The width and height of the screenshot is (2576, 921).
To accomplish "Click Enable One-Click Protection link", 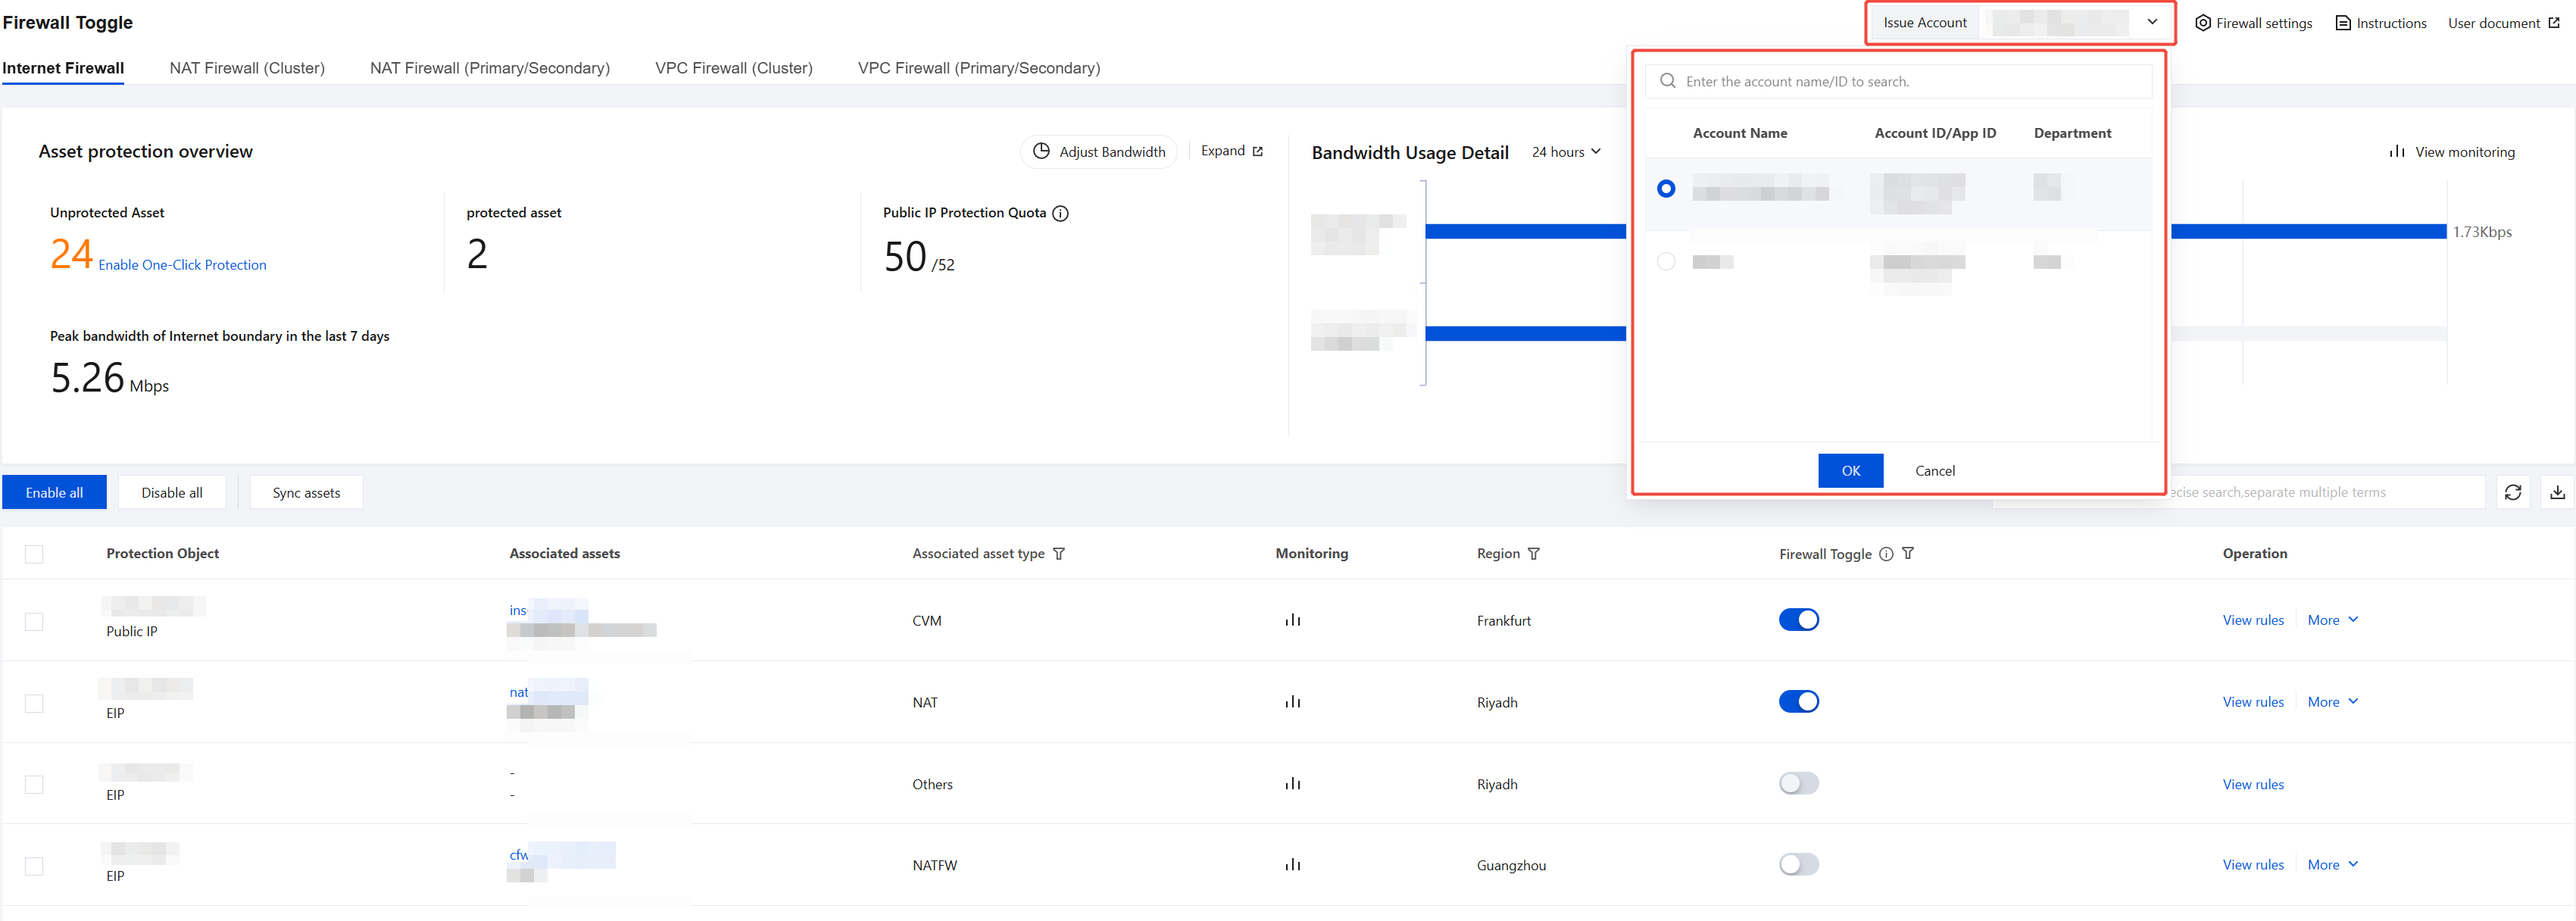I will tap(182, 265).
